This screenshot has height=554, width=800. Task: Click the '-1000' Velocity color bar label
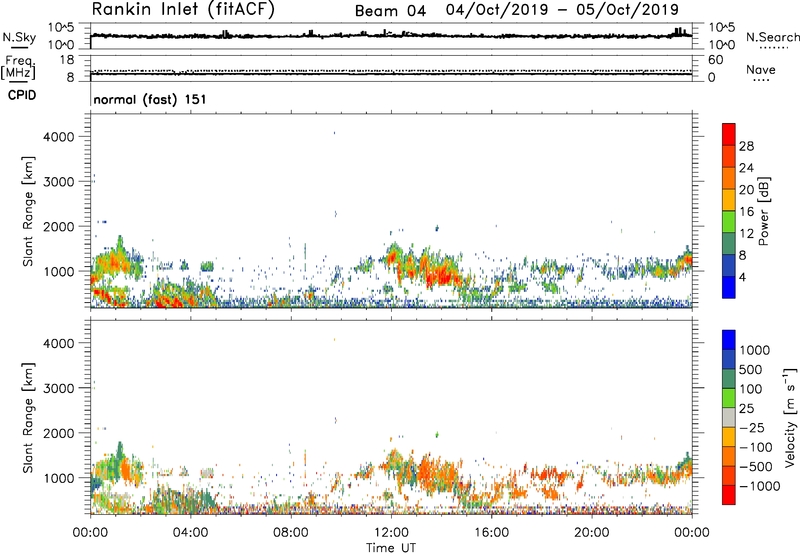[760, 486]
